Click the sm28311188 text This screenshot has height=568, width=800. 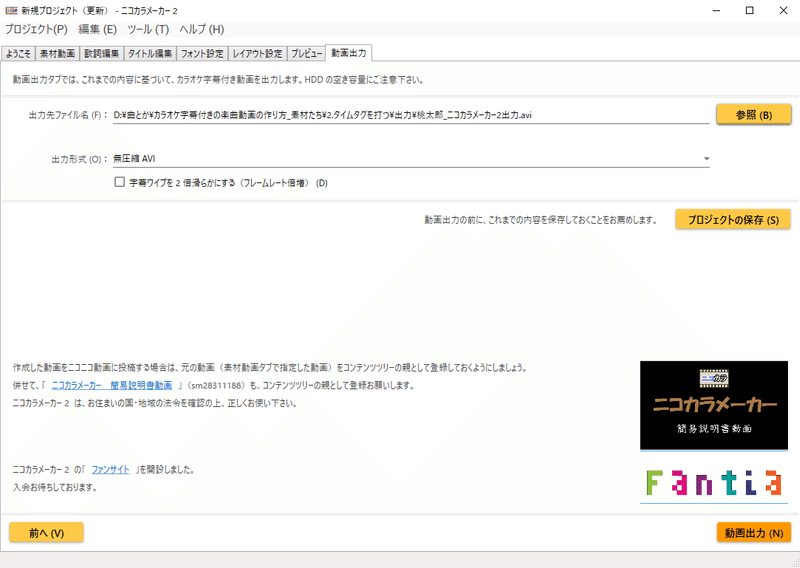pyautogui.click(x=215, y=385)
